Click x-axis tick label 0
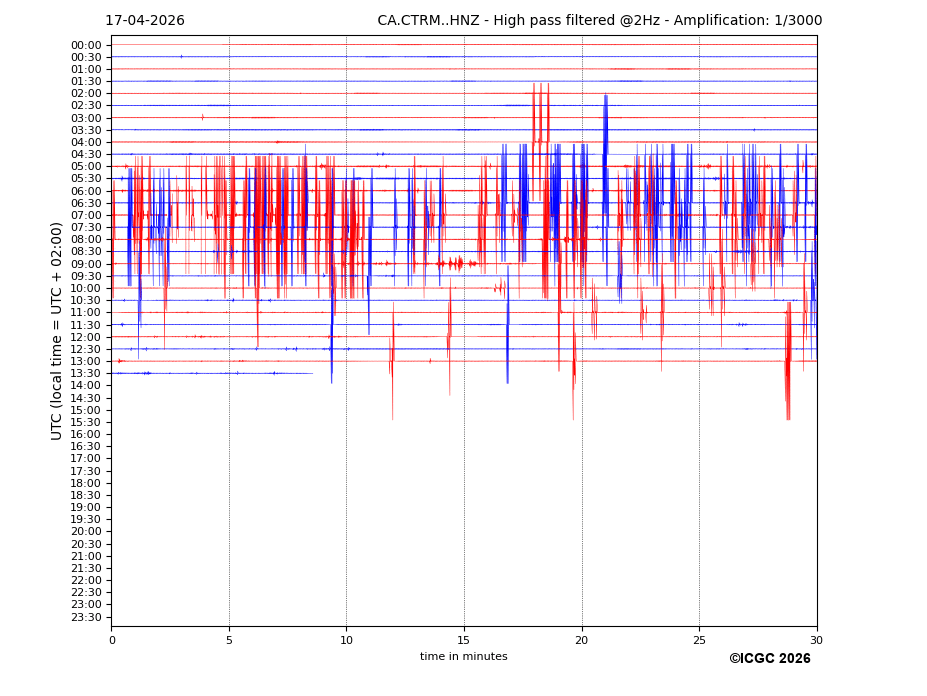This screenshot has width=927, height=696. tap(112, 640)
